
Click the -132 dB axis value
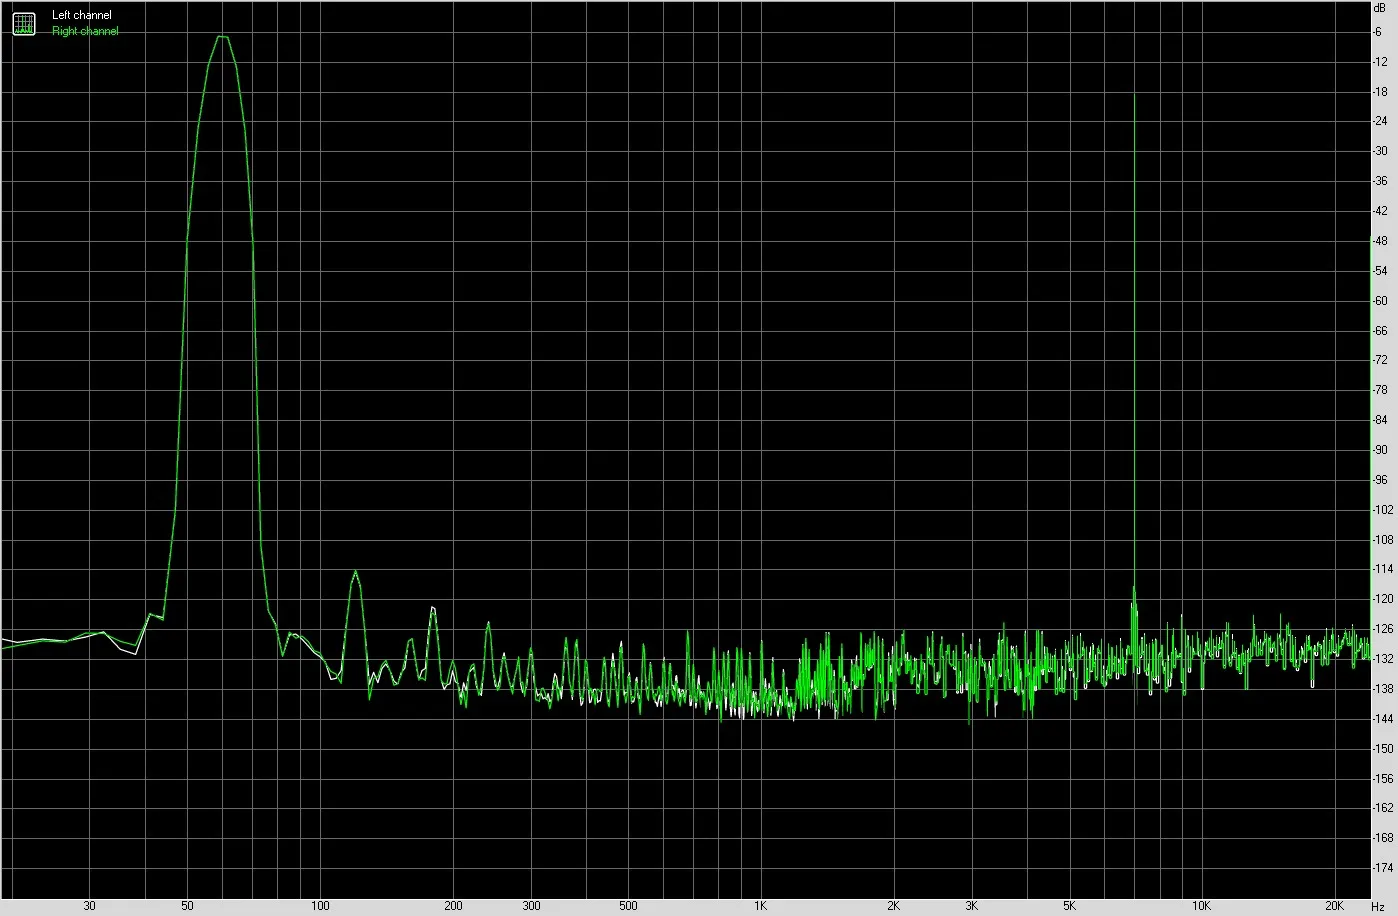click(1383, 659)
